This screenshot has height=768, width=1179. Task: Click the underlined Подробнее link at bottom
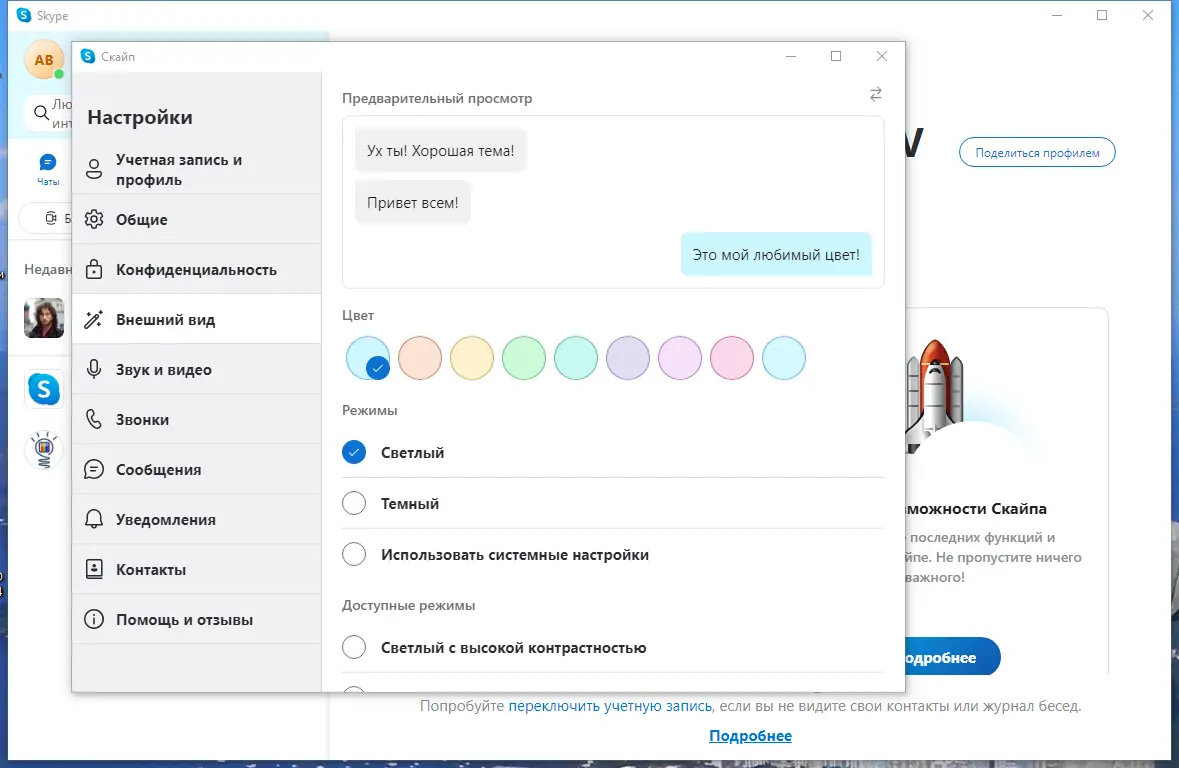coord(750,736)
